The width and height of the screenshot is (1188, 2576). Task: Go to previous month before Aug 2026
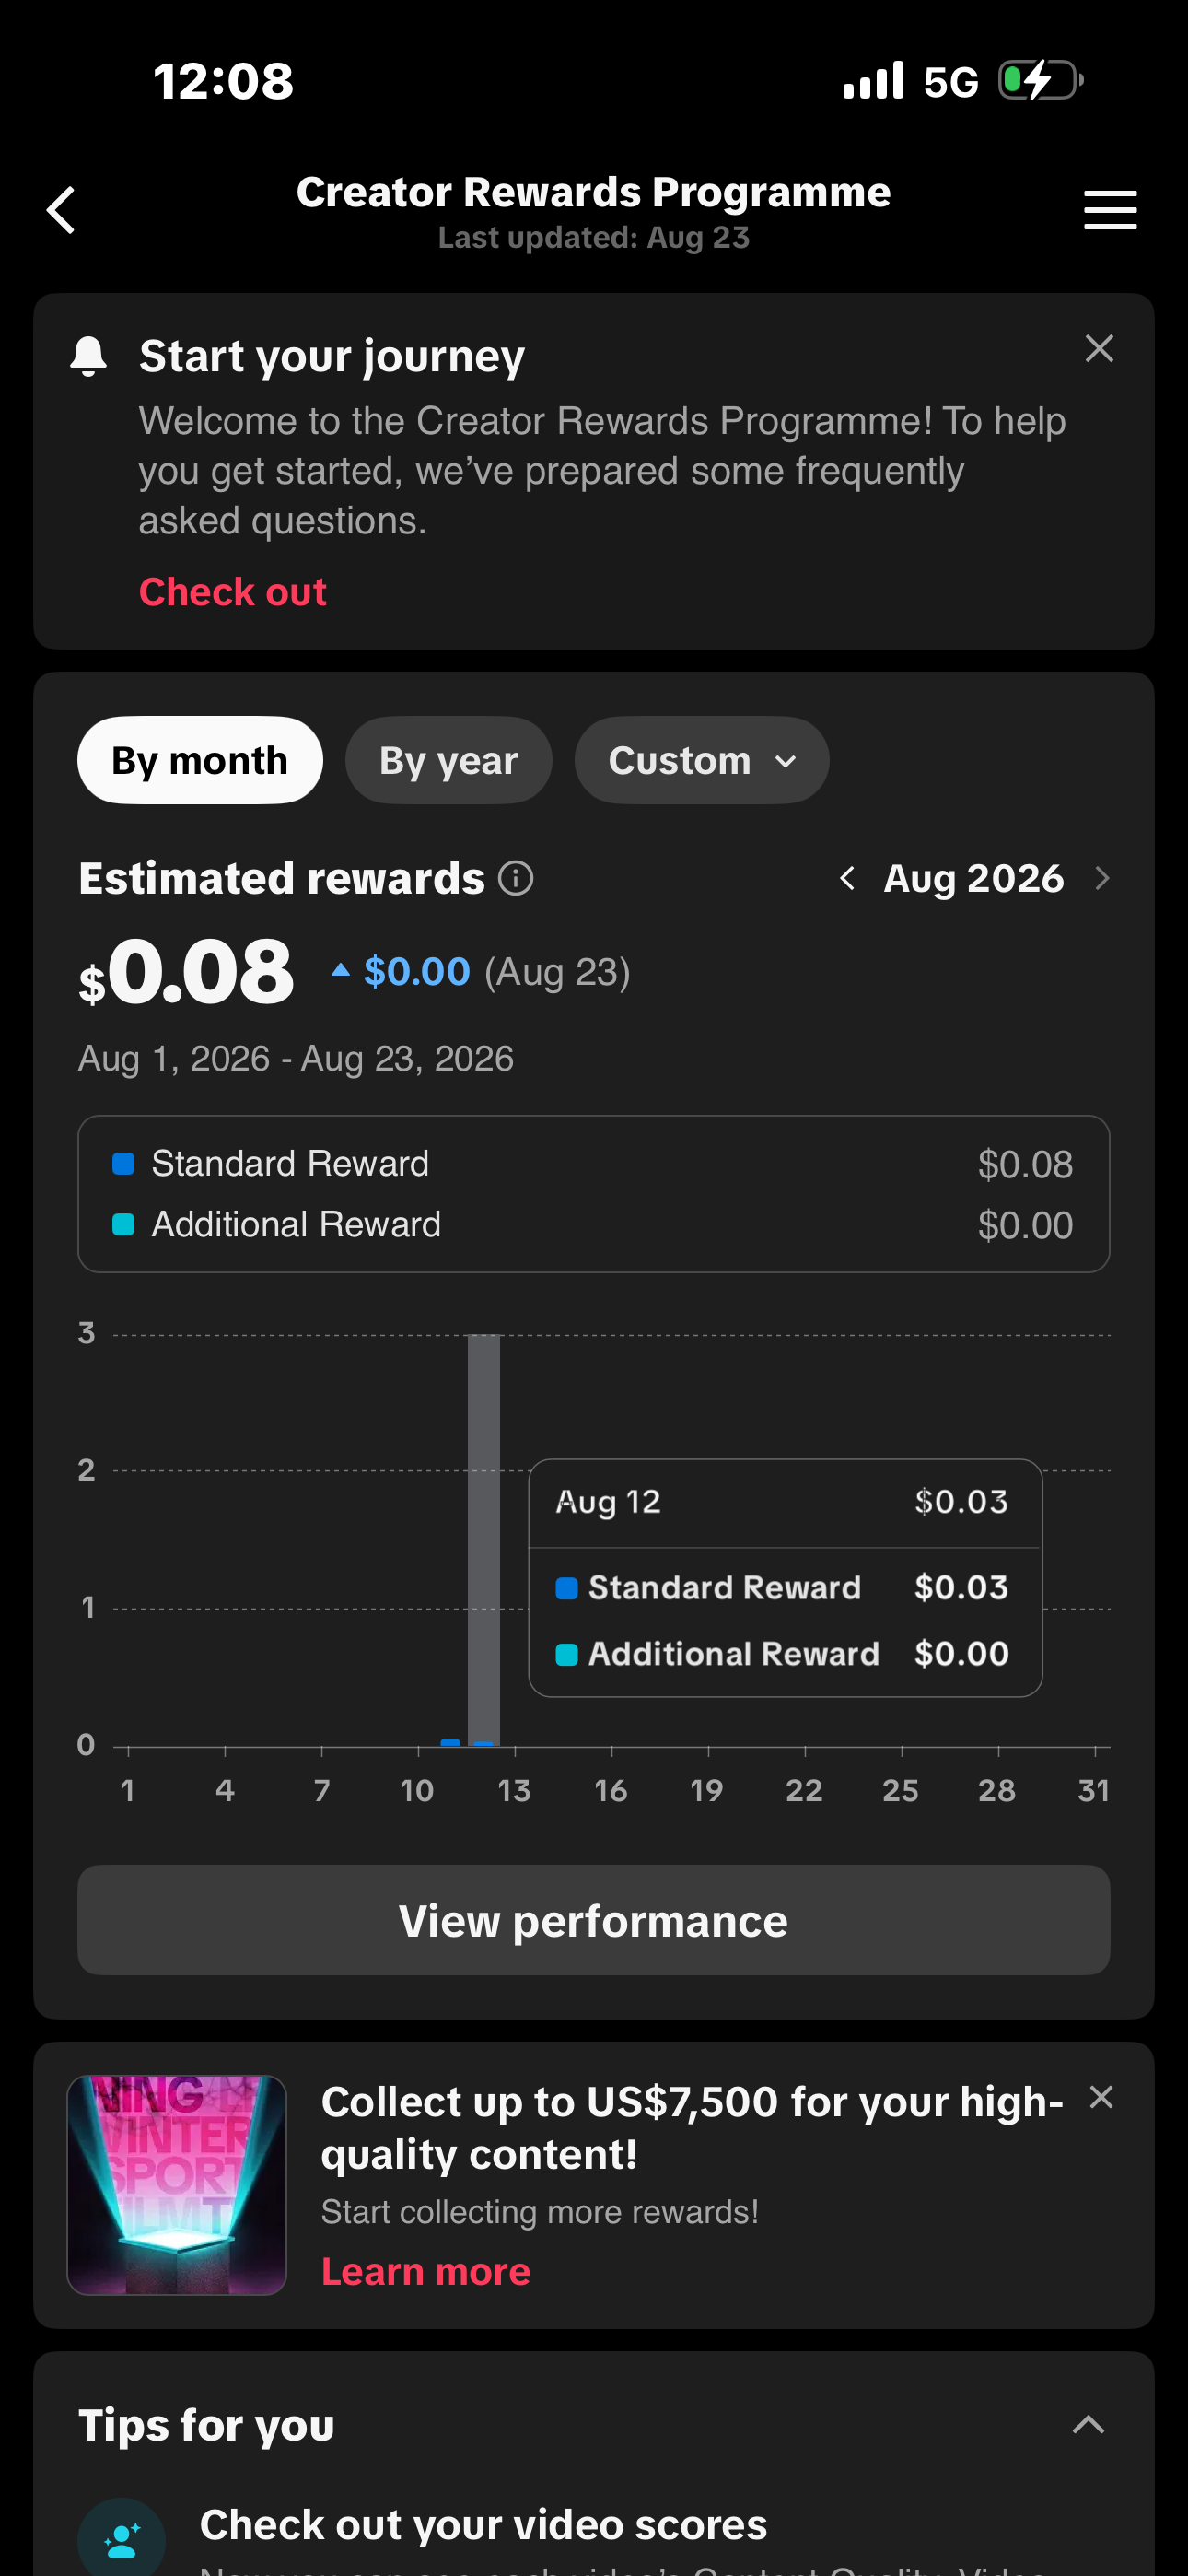(x=847, y=879)
